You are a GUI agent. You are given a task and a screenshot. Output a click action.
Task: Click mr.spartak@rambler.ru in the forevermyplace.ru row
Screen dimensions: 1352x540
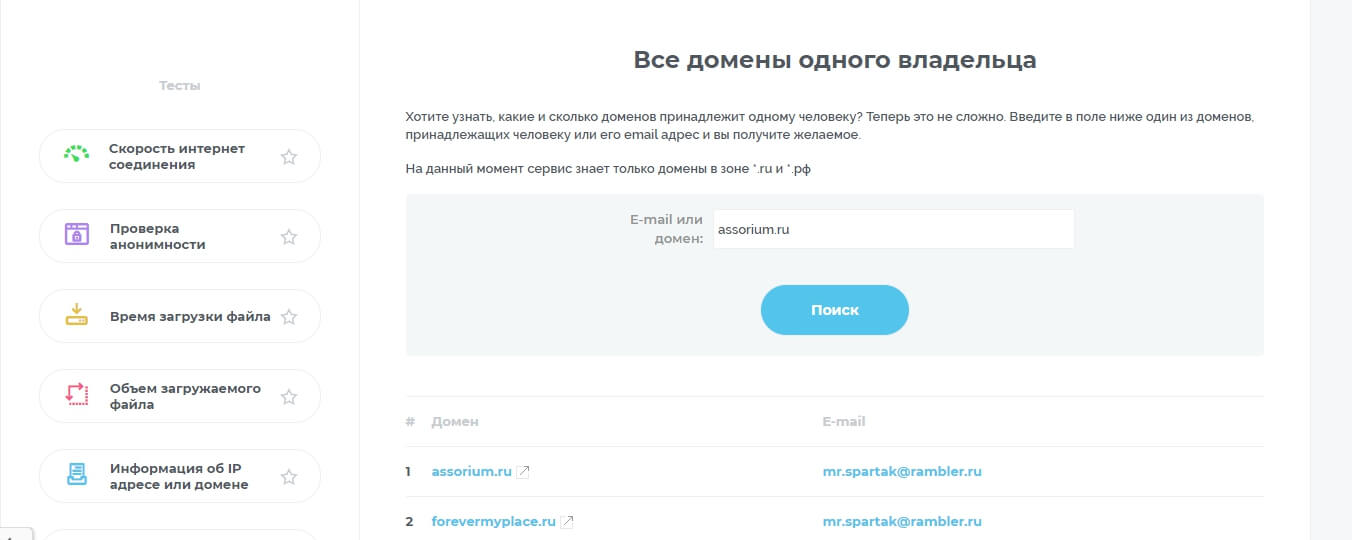(902, 521)
